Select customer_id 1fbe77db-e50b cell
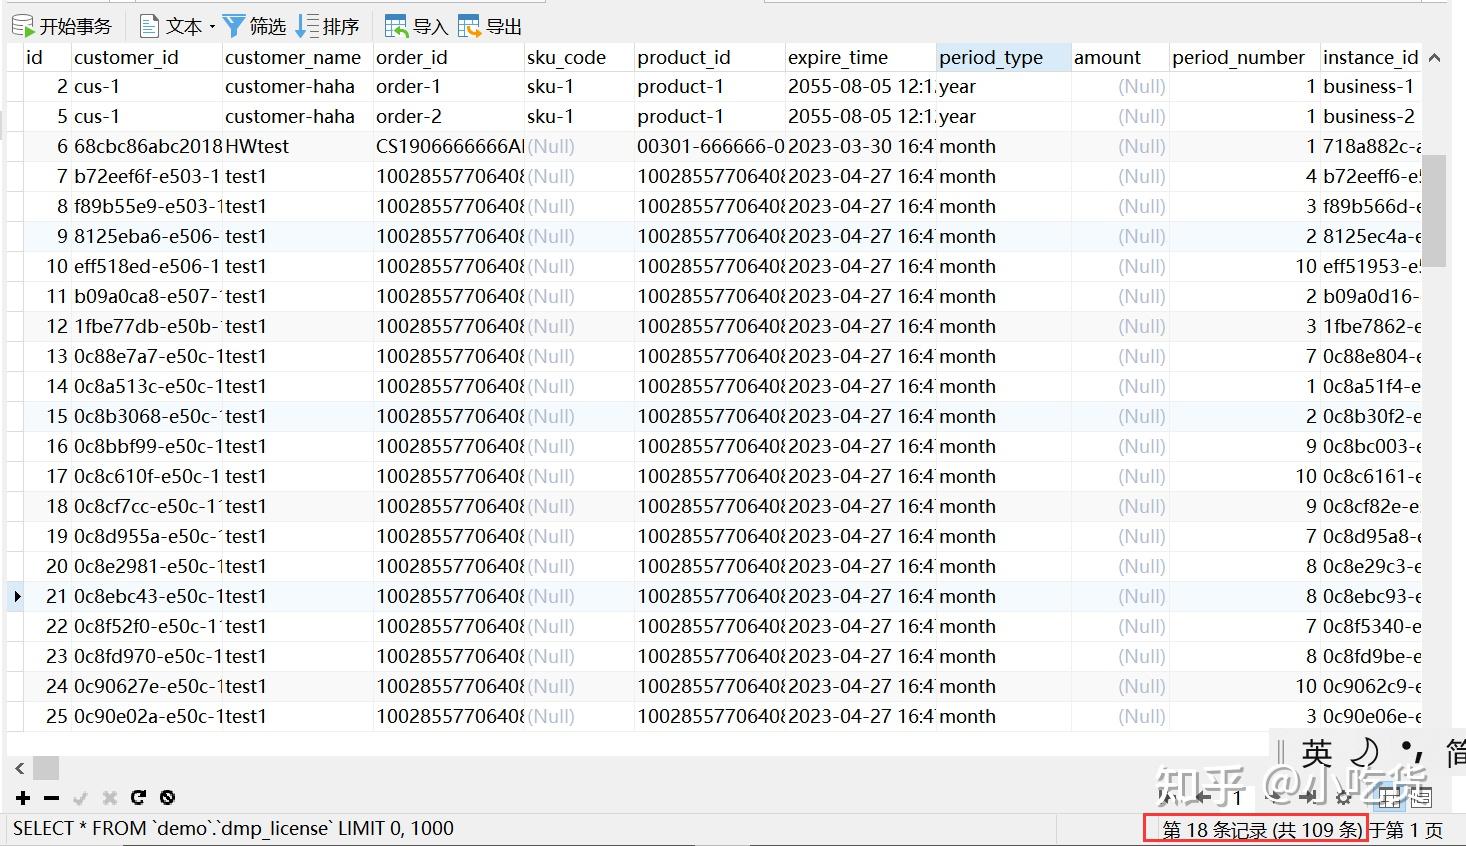This screenshot has width=1466, height=846. 147,326
